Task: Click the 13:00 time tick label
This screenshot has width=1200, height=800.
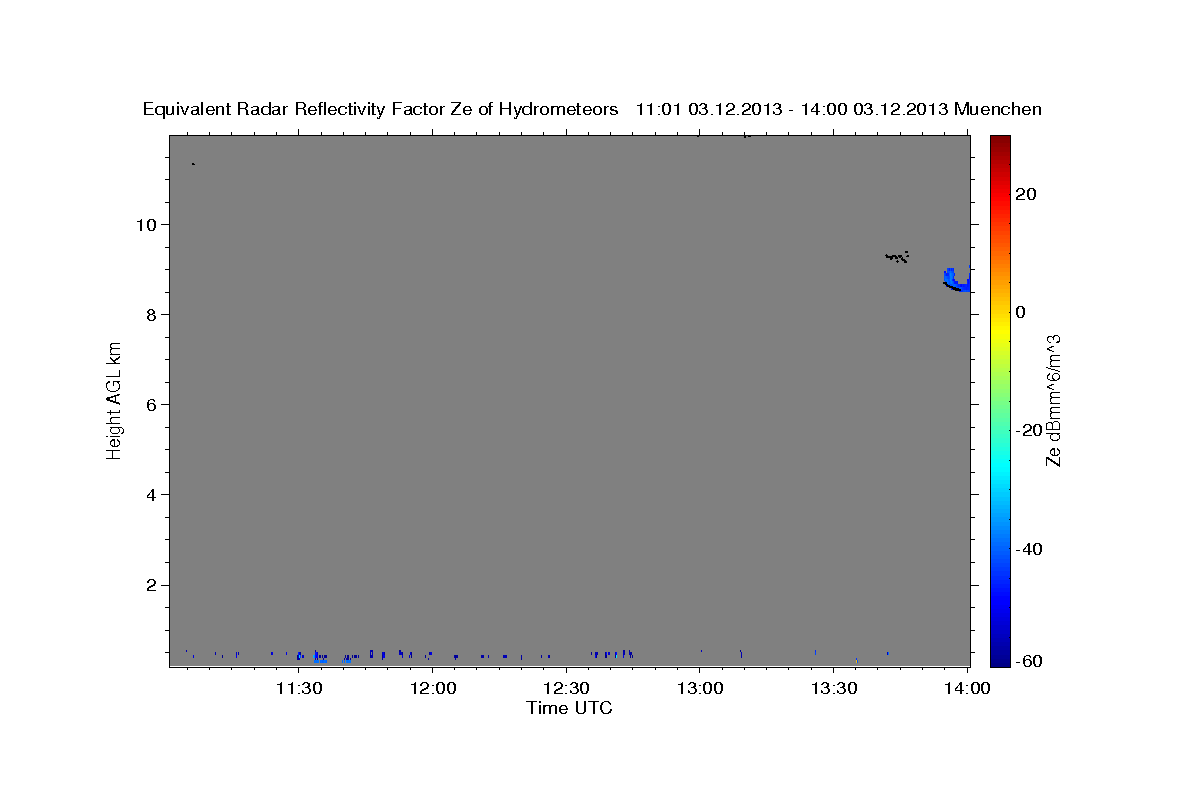Action: (700, 688)
